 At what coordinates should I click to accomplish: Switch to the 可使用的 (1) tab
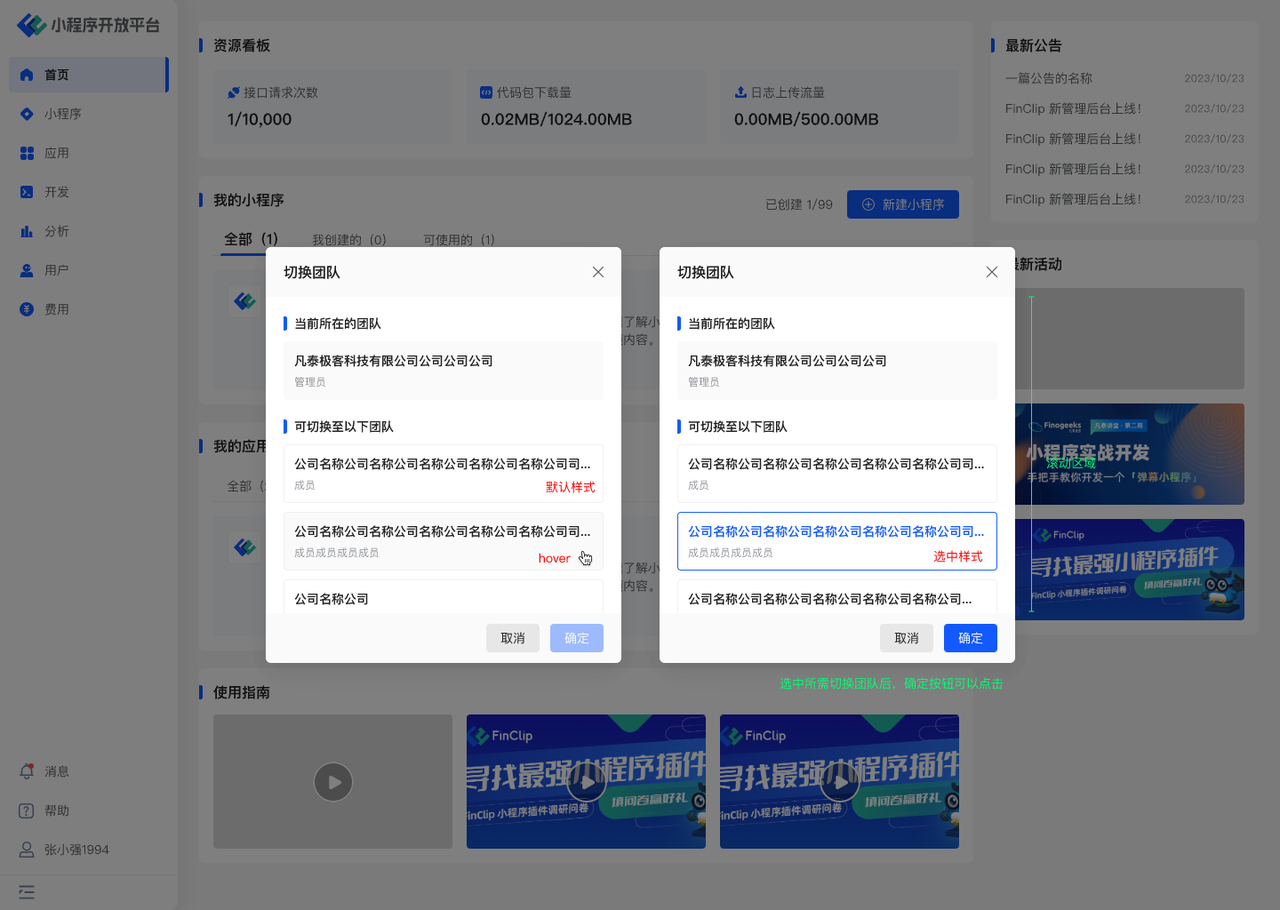(x=458, y=240)
